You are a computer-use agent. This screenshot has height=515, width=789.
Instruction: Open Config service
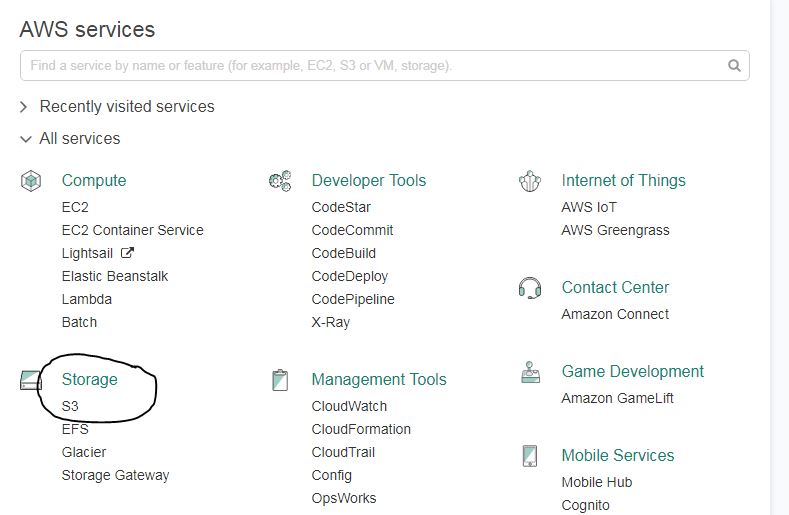click(332, 475)
